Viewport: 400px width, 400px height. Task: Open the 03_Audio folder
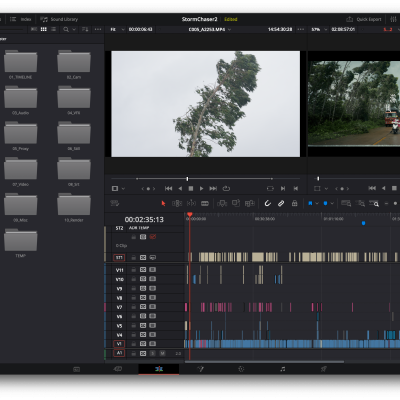pos(21,97)
